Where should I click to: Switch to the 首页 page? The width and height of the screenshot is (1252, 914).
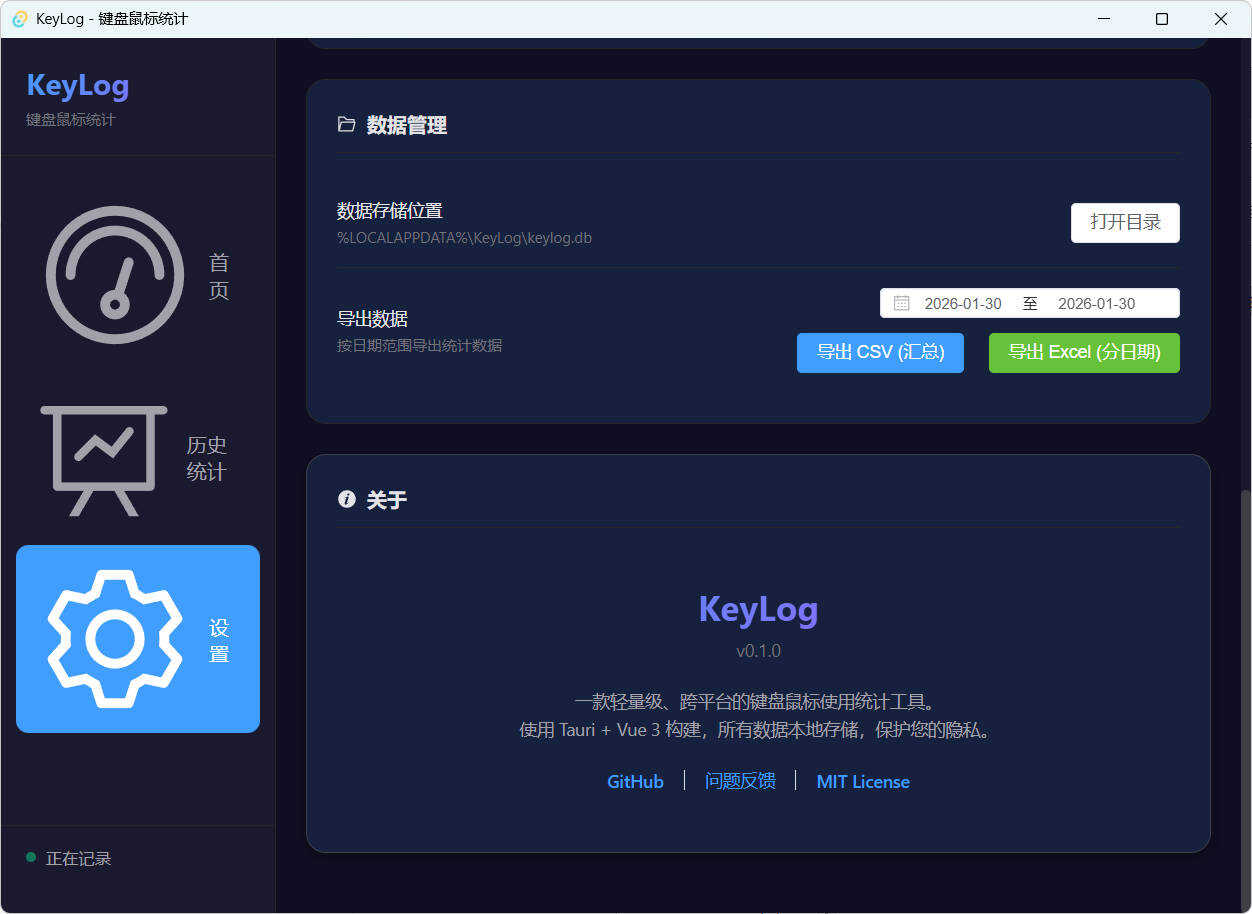pos(137,275)
